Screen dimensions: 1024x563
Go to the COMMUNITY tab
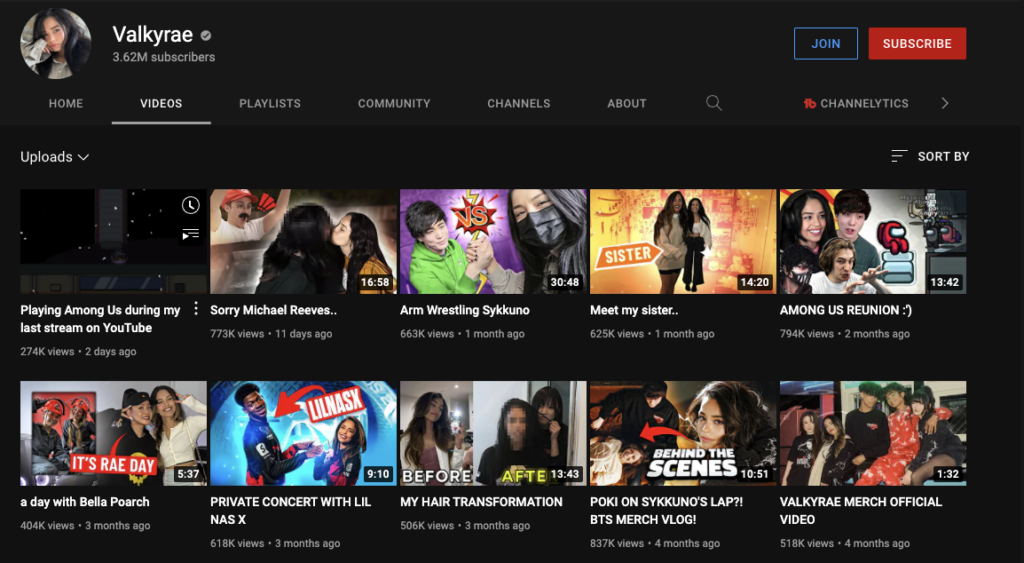[x=394, y=103]
